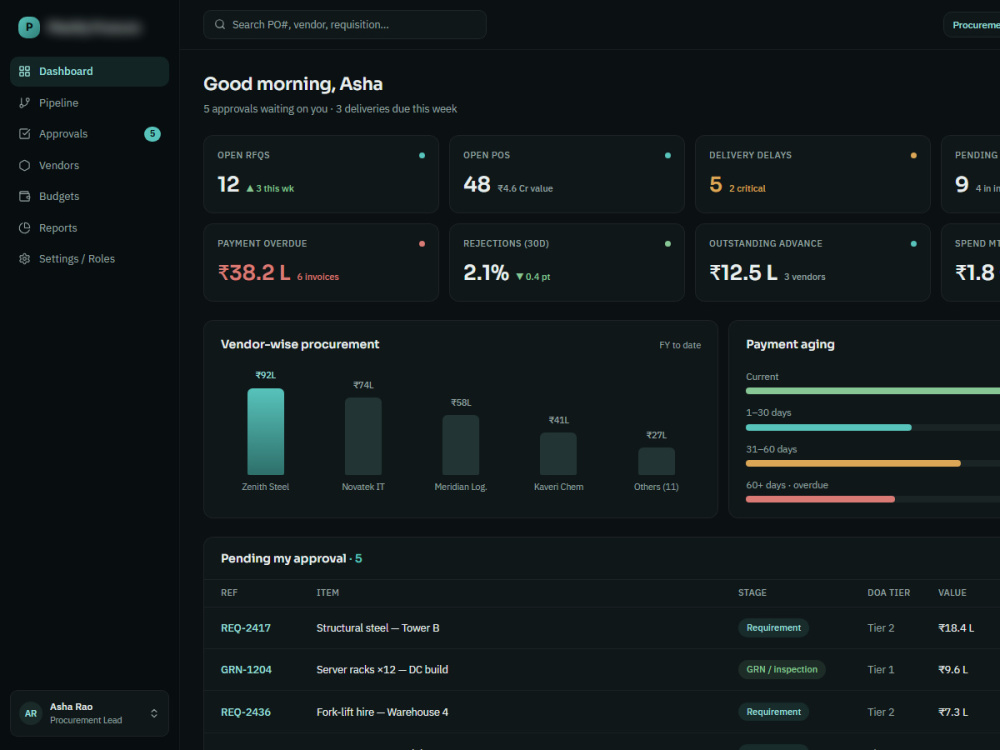
Task: Click Requirement badge in the REQ-2436 row
Action: click(x=774, y=712)
